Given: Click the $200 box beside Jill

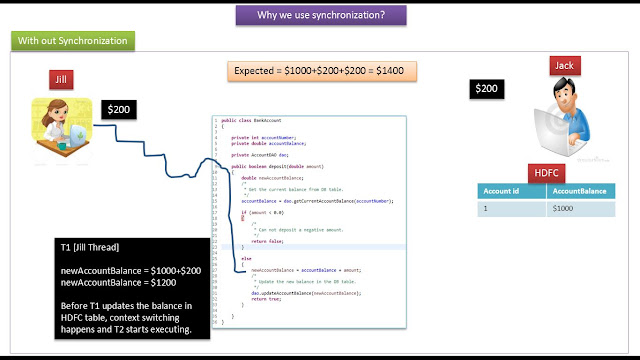Looking at the screenshot, I should click(x=119, y=109).
